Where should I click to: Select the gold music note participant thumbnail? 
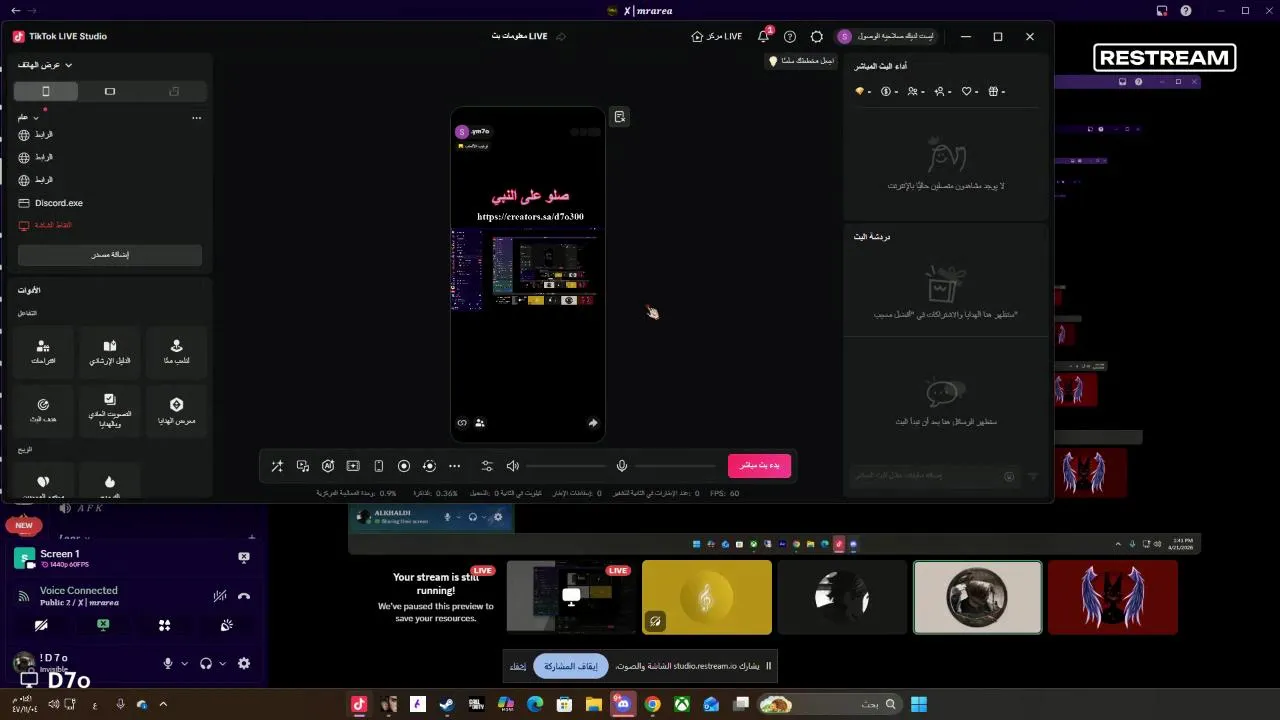pyautogui.click(x=707, y=597)
